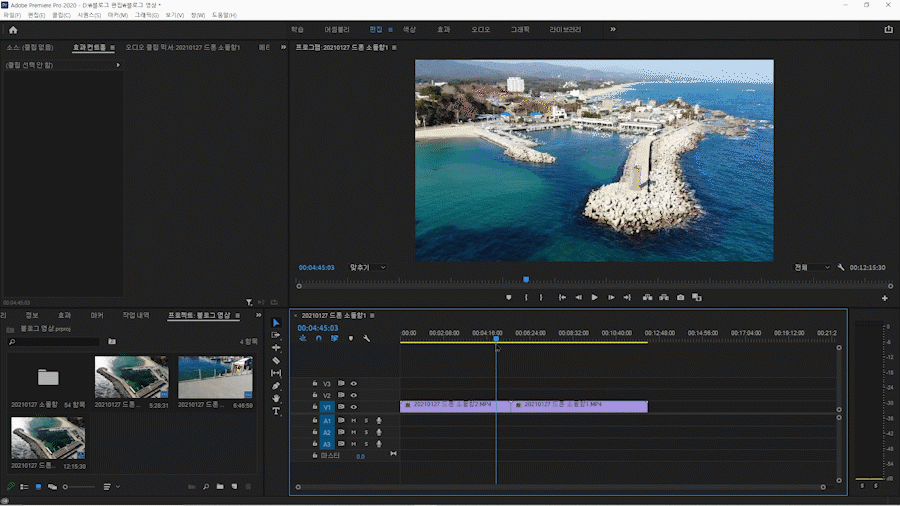Toggle lock on the V2 track
Viewport: 900px width, 506px height.
point(315,395)
